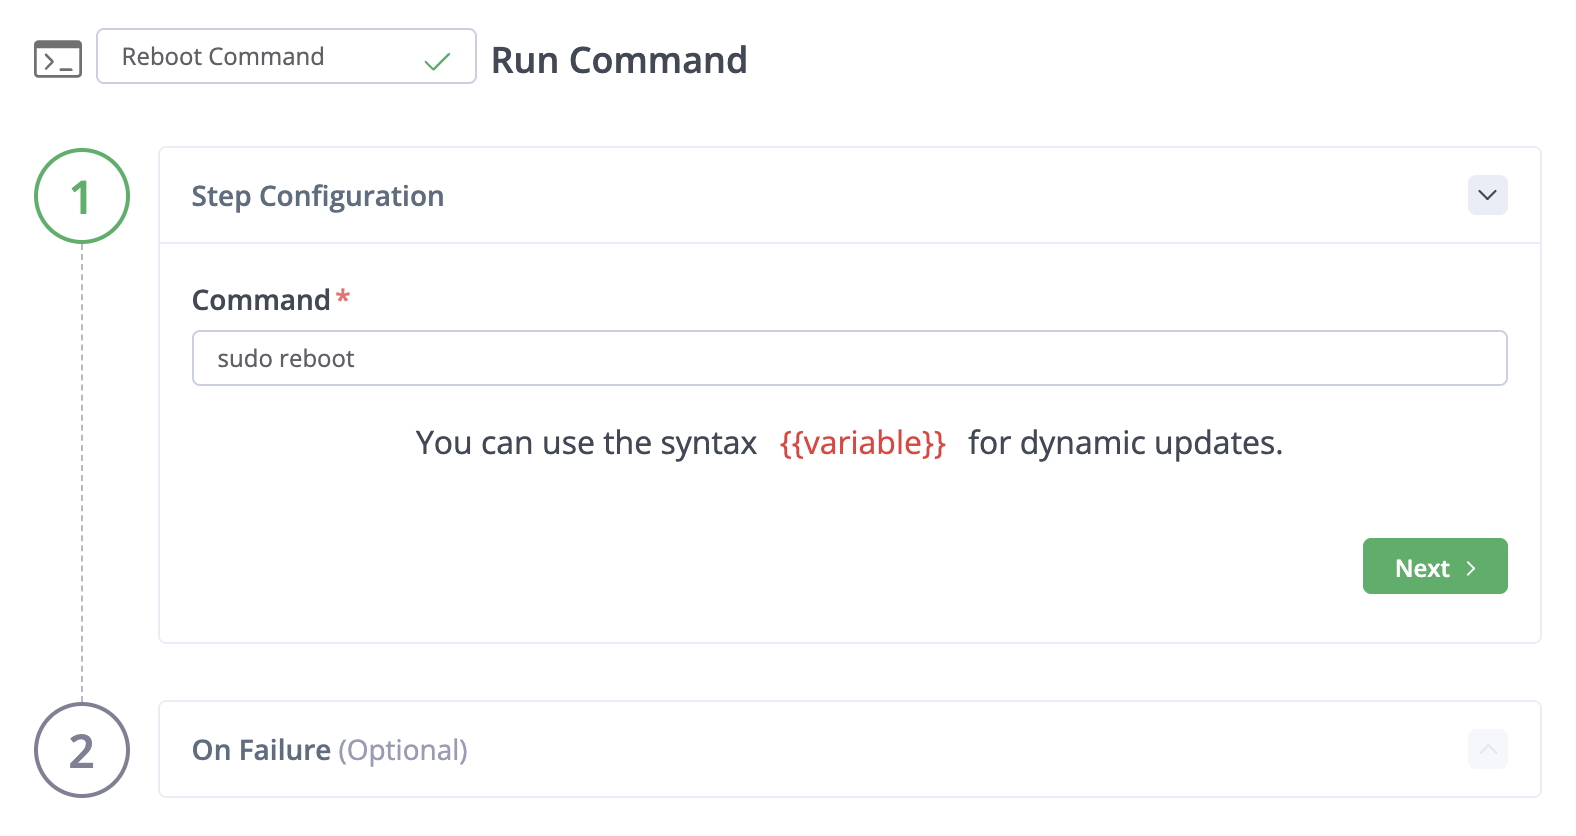Click the 'for dynamic updates' hint text
The width and height of the screenshot is (1576, 836).
tap(1125, 442)
